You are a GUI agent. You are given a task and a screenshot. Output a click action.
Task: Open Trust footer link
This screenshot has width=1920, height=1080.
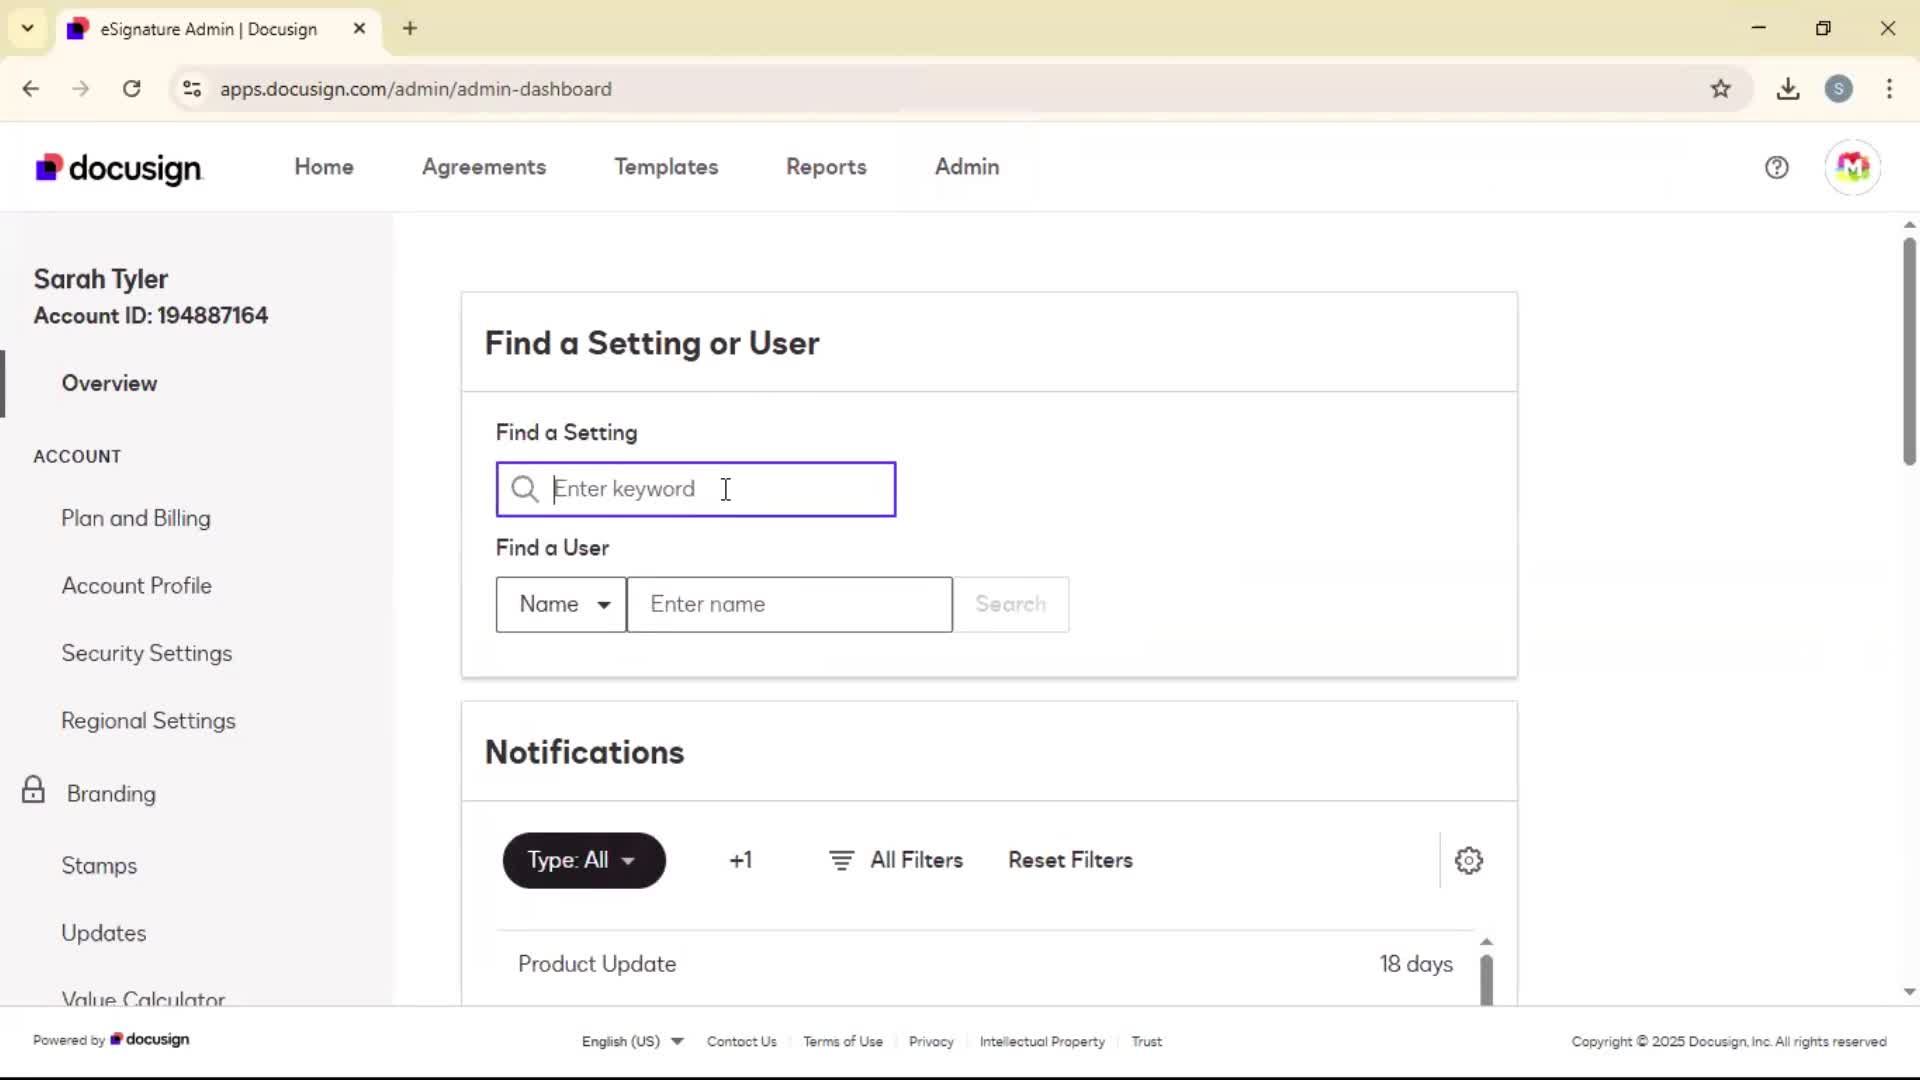click(x=1146, y=1041)
